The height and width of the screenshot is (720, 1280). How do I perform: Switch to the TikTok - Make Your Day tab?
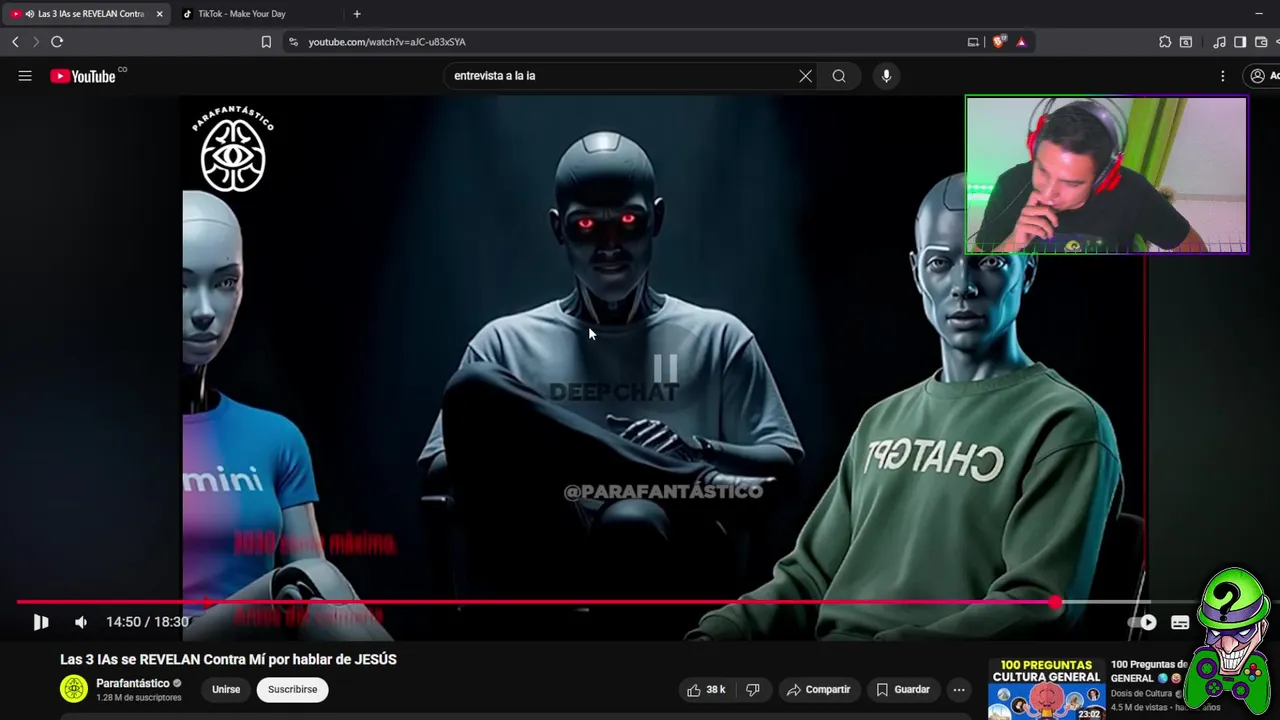pyautogui.click(x=241, y=14)
